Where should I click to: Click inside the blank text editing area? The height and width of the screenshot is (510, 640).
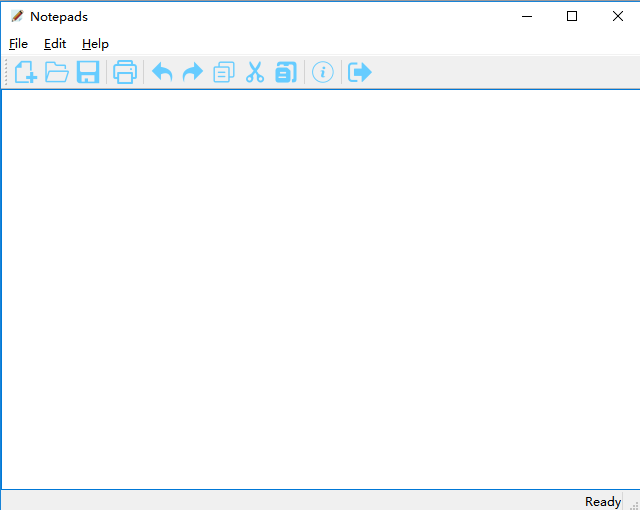[x=321, y=289]
